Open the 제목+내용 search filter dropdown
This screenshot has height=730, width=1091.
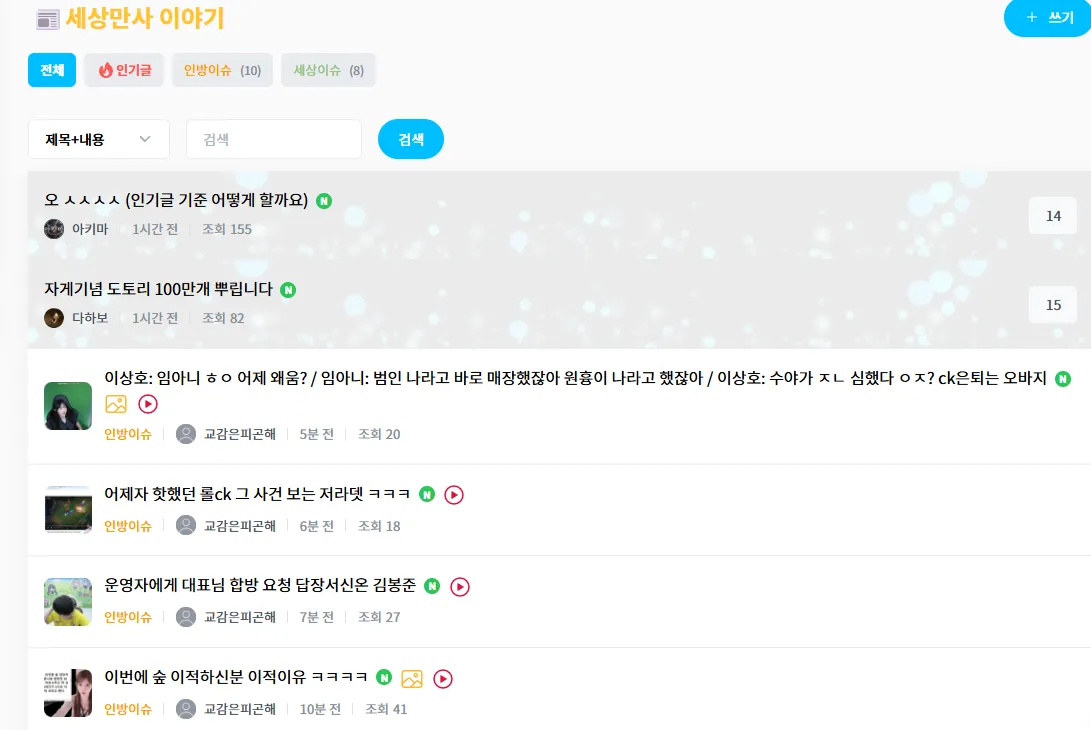pyautogui.click(x=99, y=139)
